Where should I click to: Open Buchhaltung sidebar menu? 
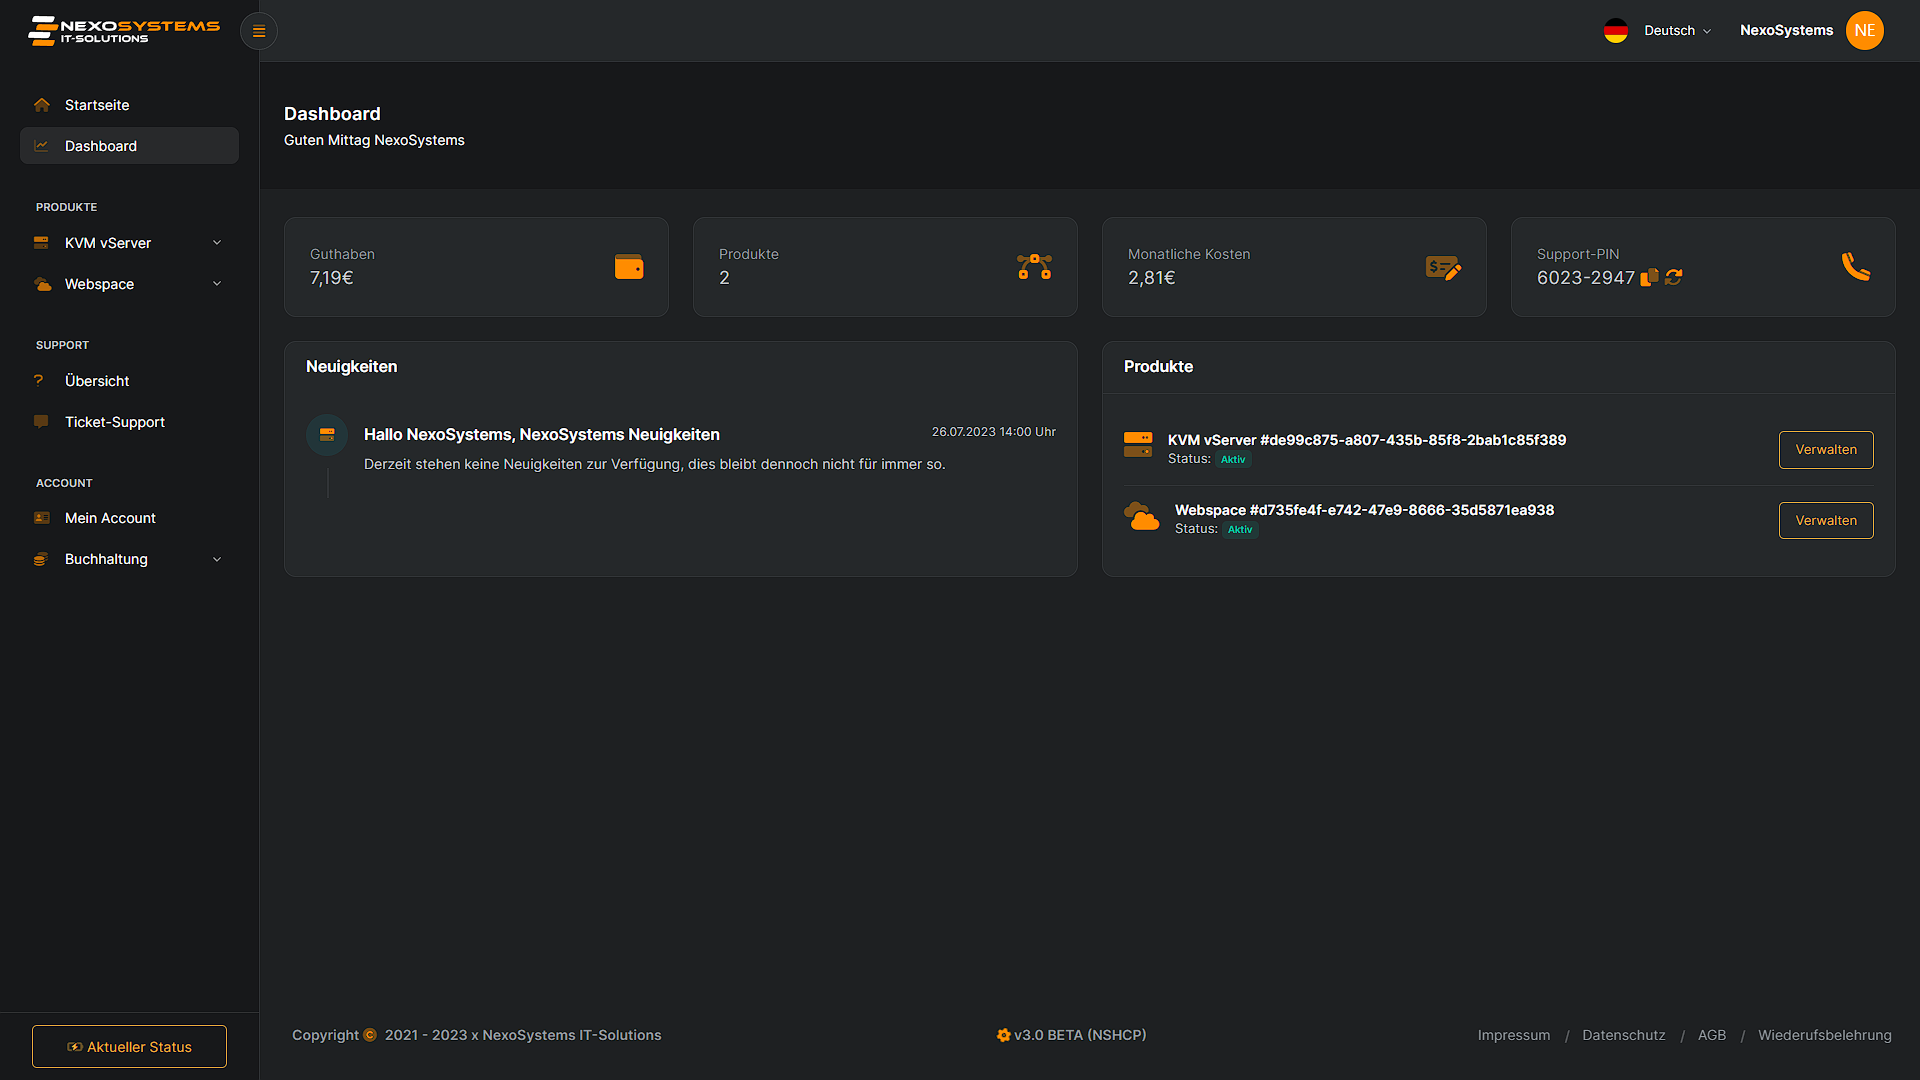[x=129, y=559]
